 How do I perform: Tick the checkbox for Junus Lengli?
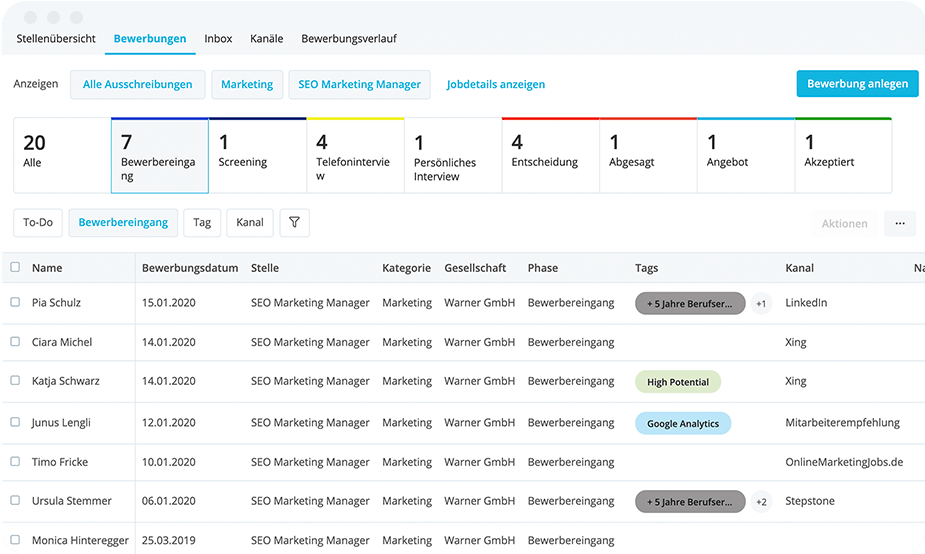click(15, 422)
